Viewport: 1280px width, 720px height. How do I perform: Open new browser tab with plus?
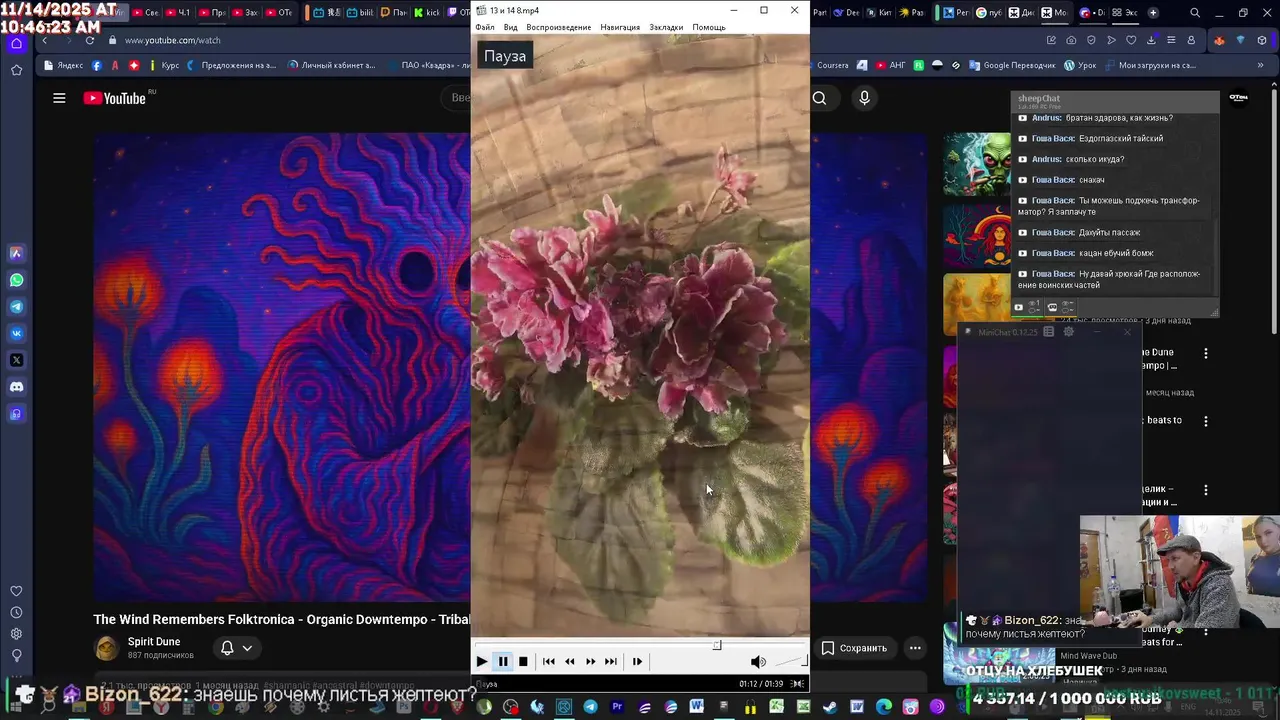click(x=1153, y=13)
